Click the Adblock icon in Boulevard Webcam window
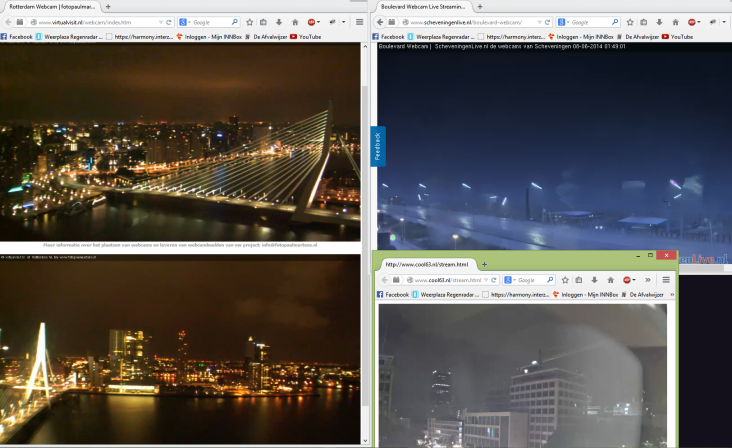The height and width of the screenshot is (448, 732). (x=692, y=22)
